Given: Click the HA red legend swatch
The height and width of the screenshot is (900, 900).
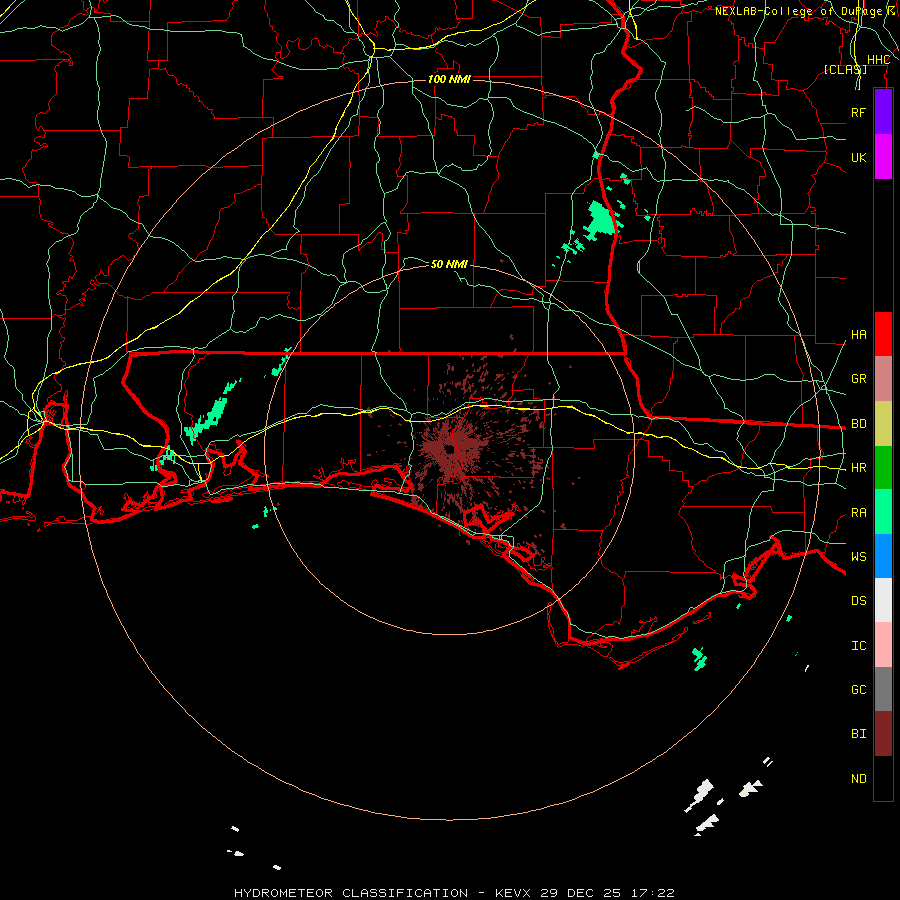Looking at the screenshot, I should click(883, 334).
